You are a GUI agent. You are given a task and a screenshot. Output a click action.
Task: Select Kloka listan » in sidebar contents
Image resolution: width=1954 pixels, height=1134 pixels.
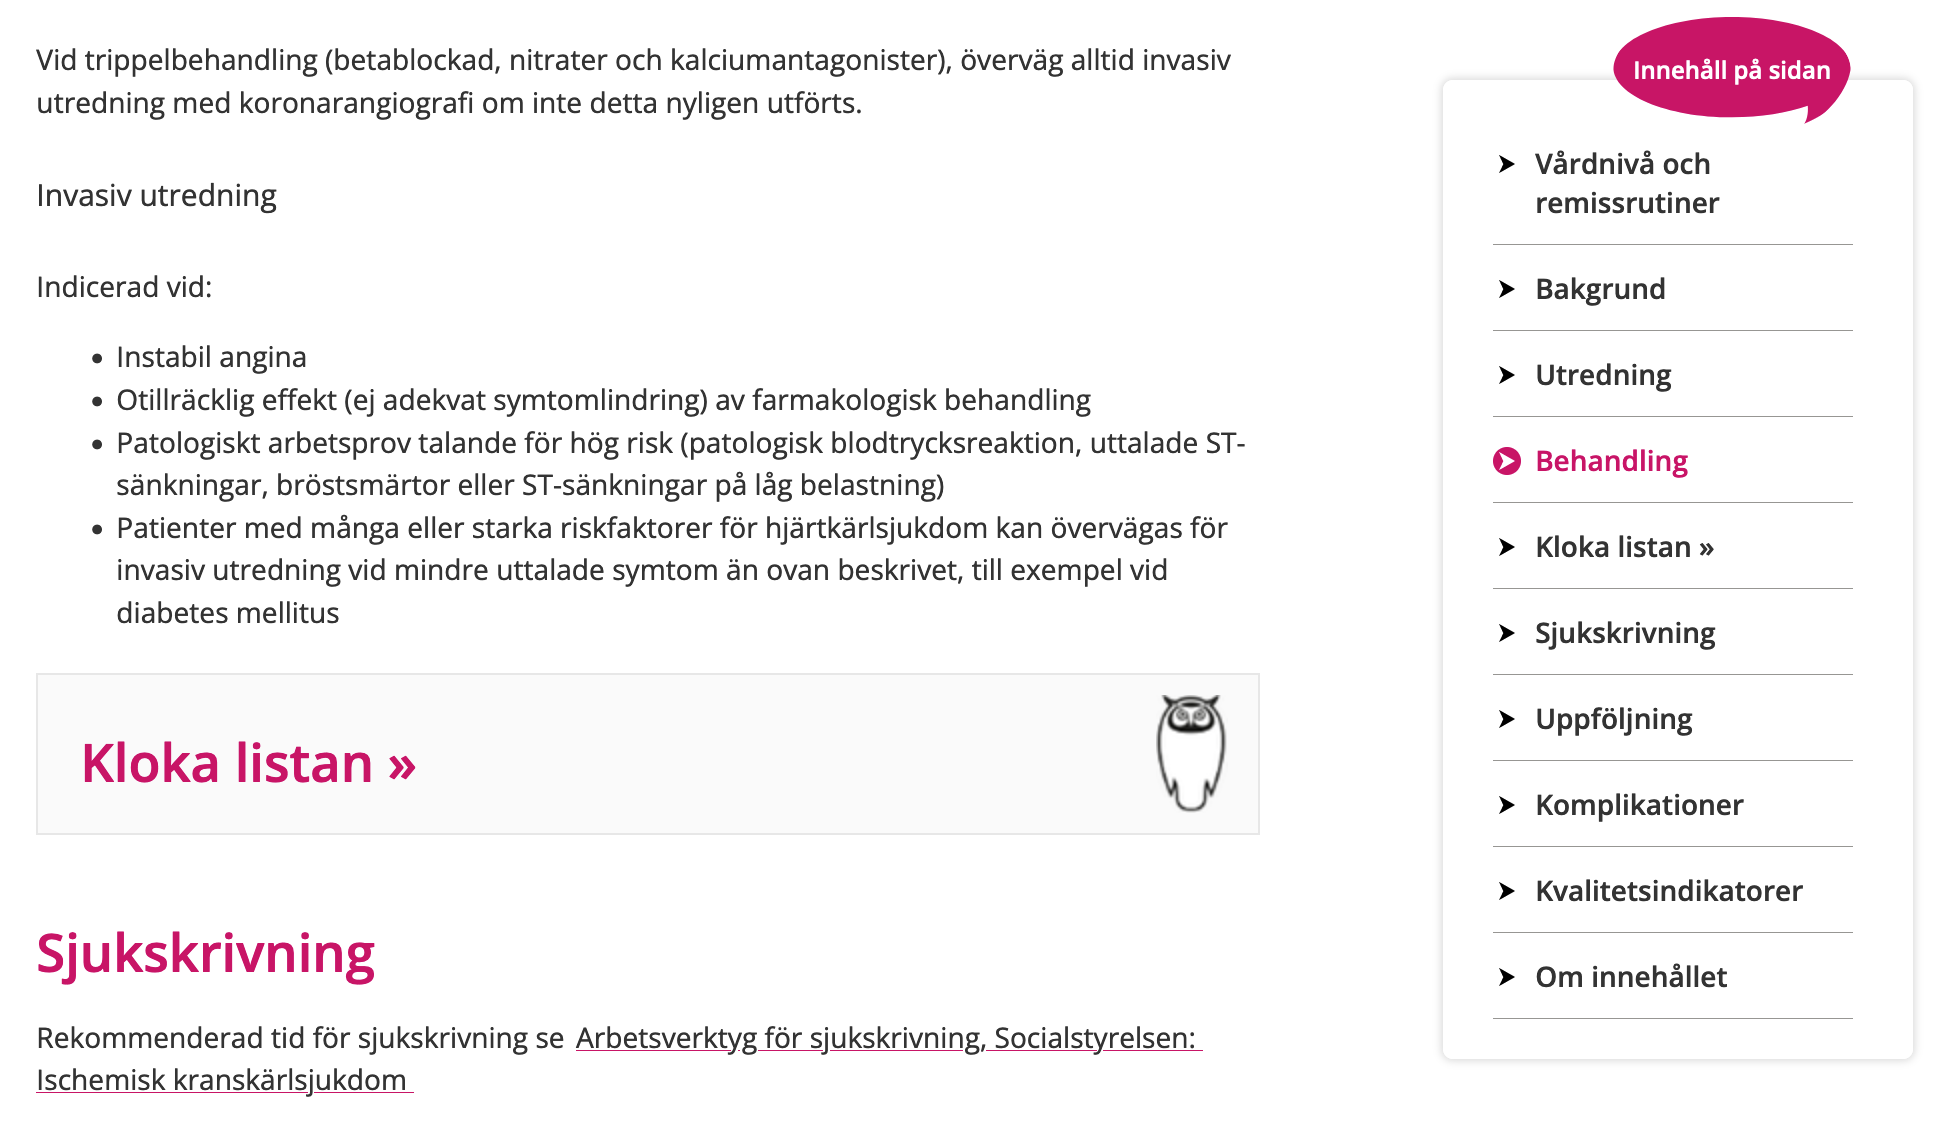[x=1624, y=547]
